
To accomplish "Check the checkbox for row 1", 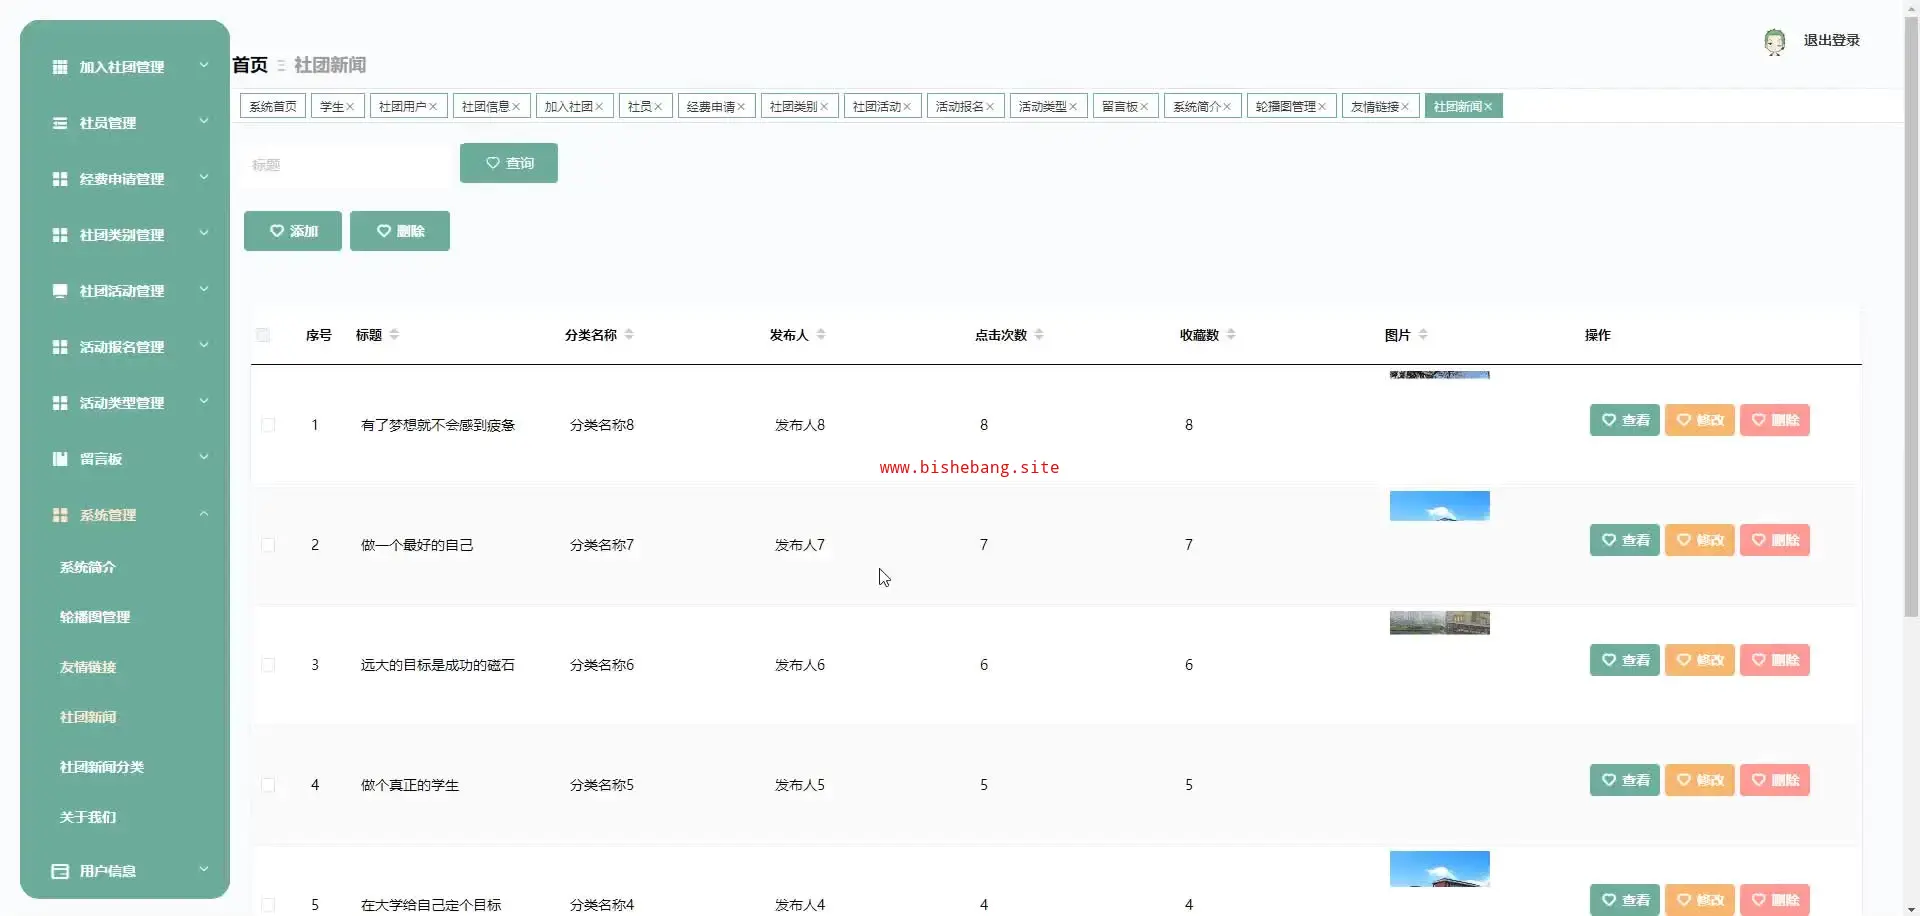I will (268, 425).
